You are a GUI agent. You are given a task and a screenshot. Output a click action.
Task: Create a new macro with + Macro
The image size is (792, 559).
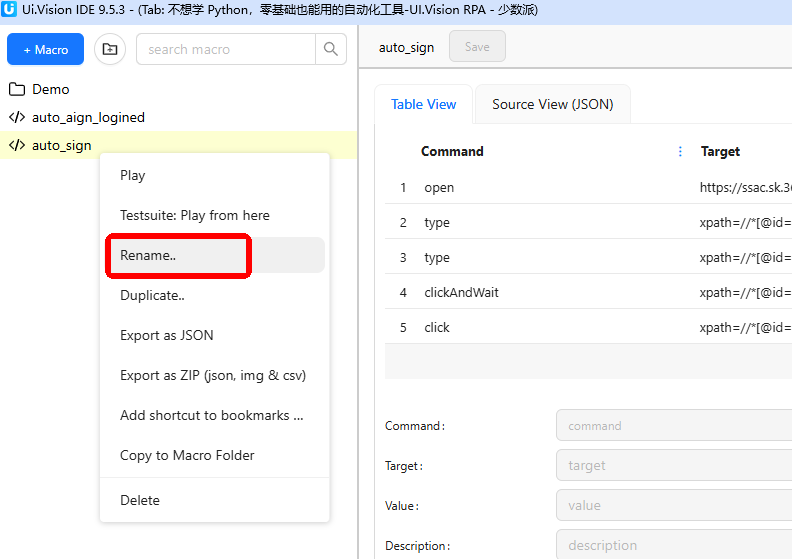pyautogui.click(x=45, y=49)
